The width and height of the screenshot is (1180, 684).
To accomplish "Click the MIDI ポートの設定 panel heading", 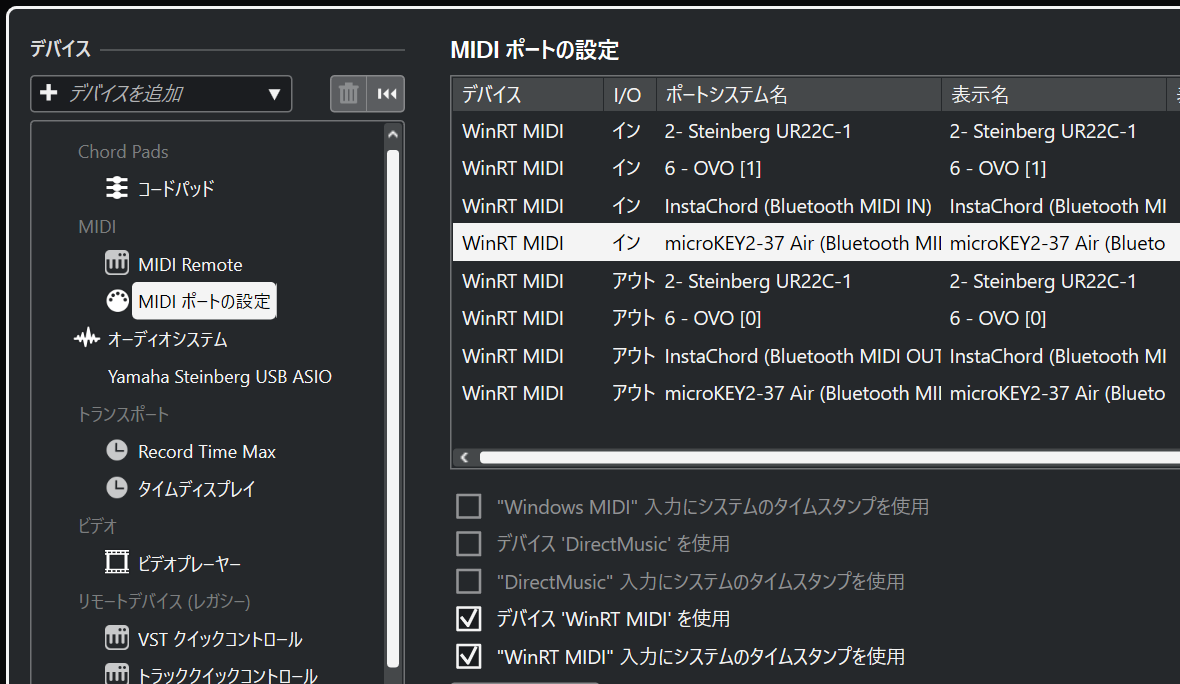I will [x=534, y=50].
